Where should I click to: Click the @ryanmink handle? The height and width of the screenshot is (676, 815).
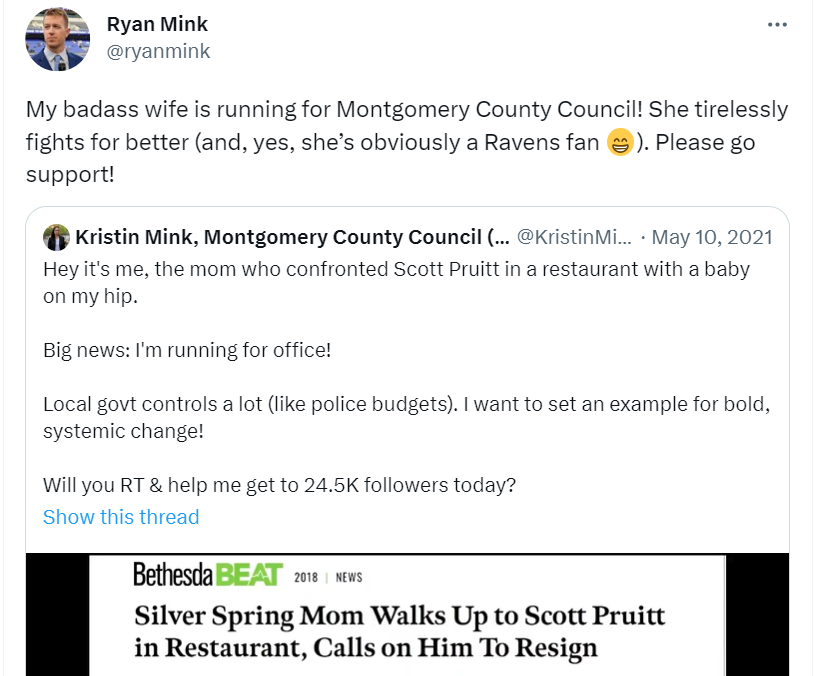(158, 51)
